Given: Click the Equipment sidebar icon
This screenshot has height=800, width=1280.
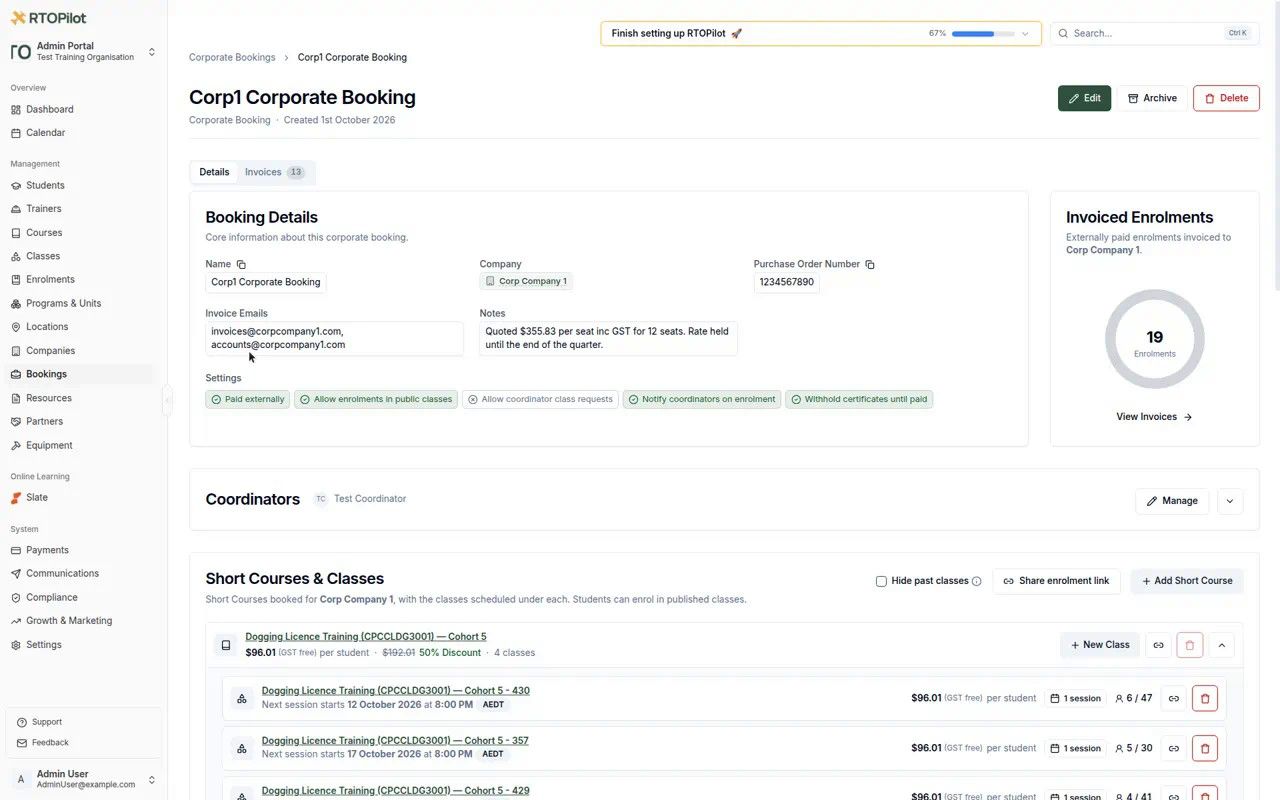Looking at the screenshot, I should click(16, 445).
